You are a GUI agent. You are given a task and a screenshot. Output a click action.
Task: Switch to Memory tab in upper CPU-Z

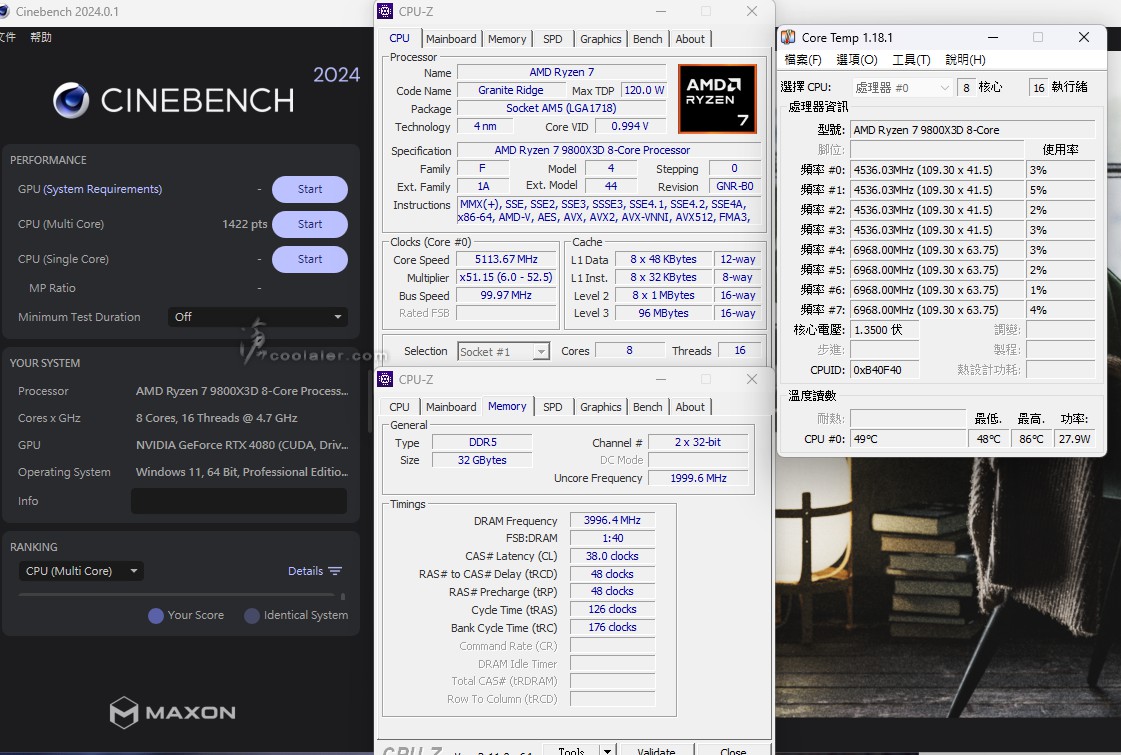coord(507,39)
